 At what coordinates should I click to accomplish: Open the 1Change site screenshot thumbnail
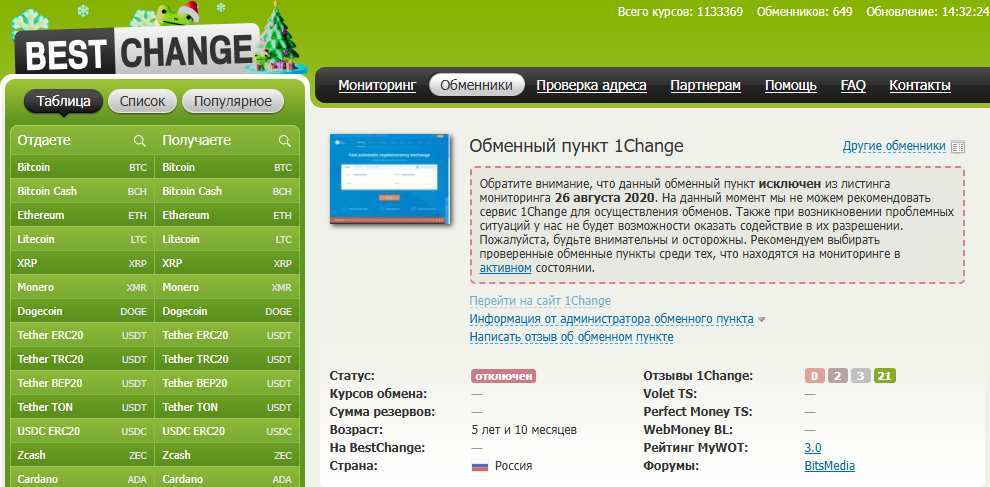[390, 179]
